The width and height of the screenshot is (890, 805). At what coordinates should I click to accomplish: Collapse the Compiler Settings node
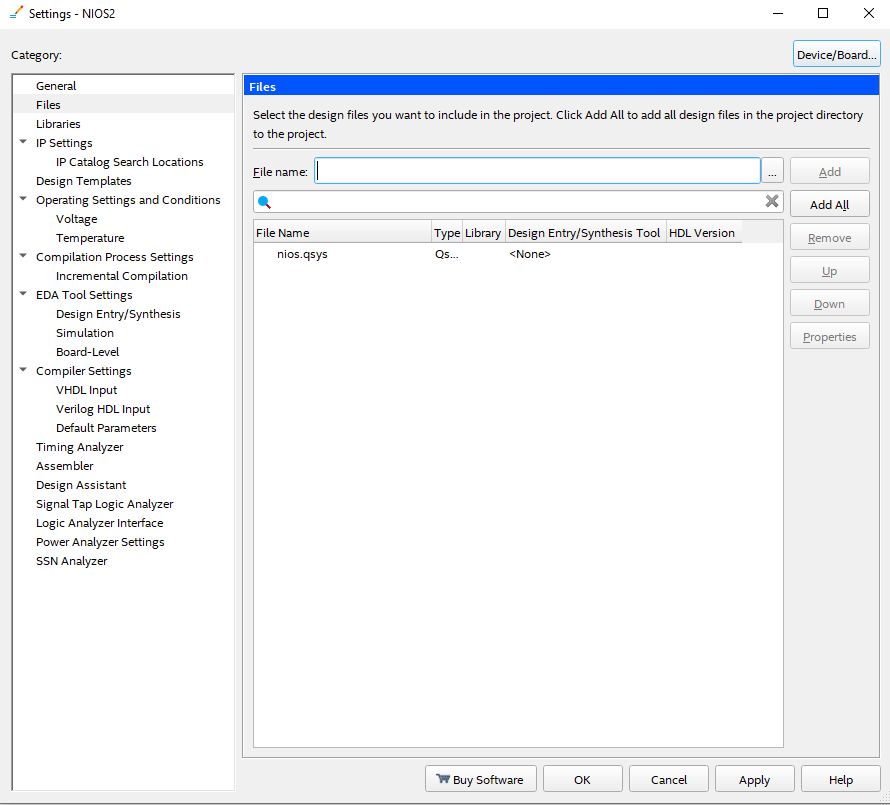(x=23, y=370)
